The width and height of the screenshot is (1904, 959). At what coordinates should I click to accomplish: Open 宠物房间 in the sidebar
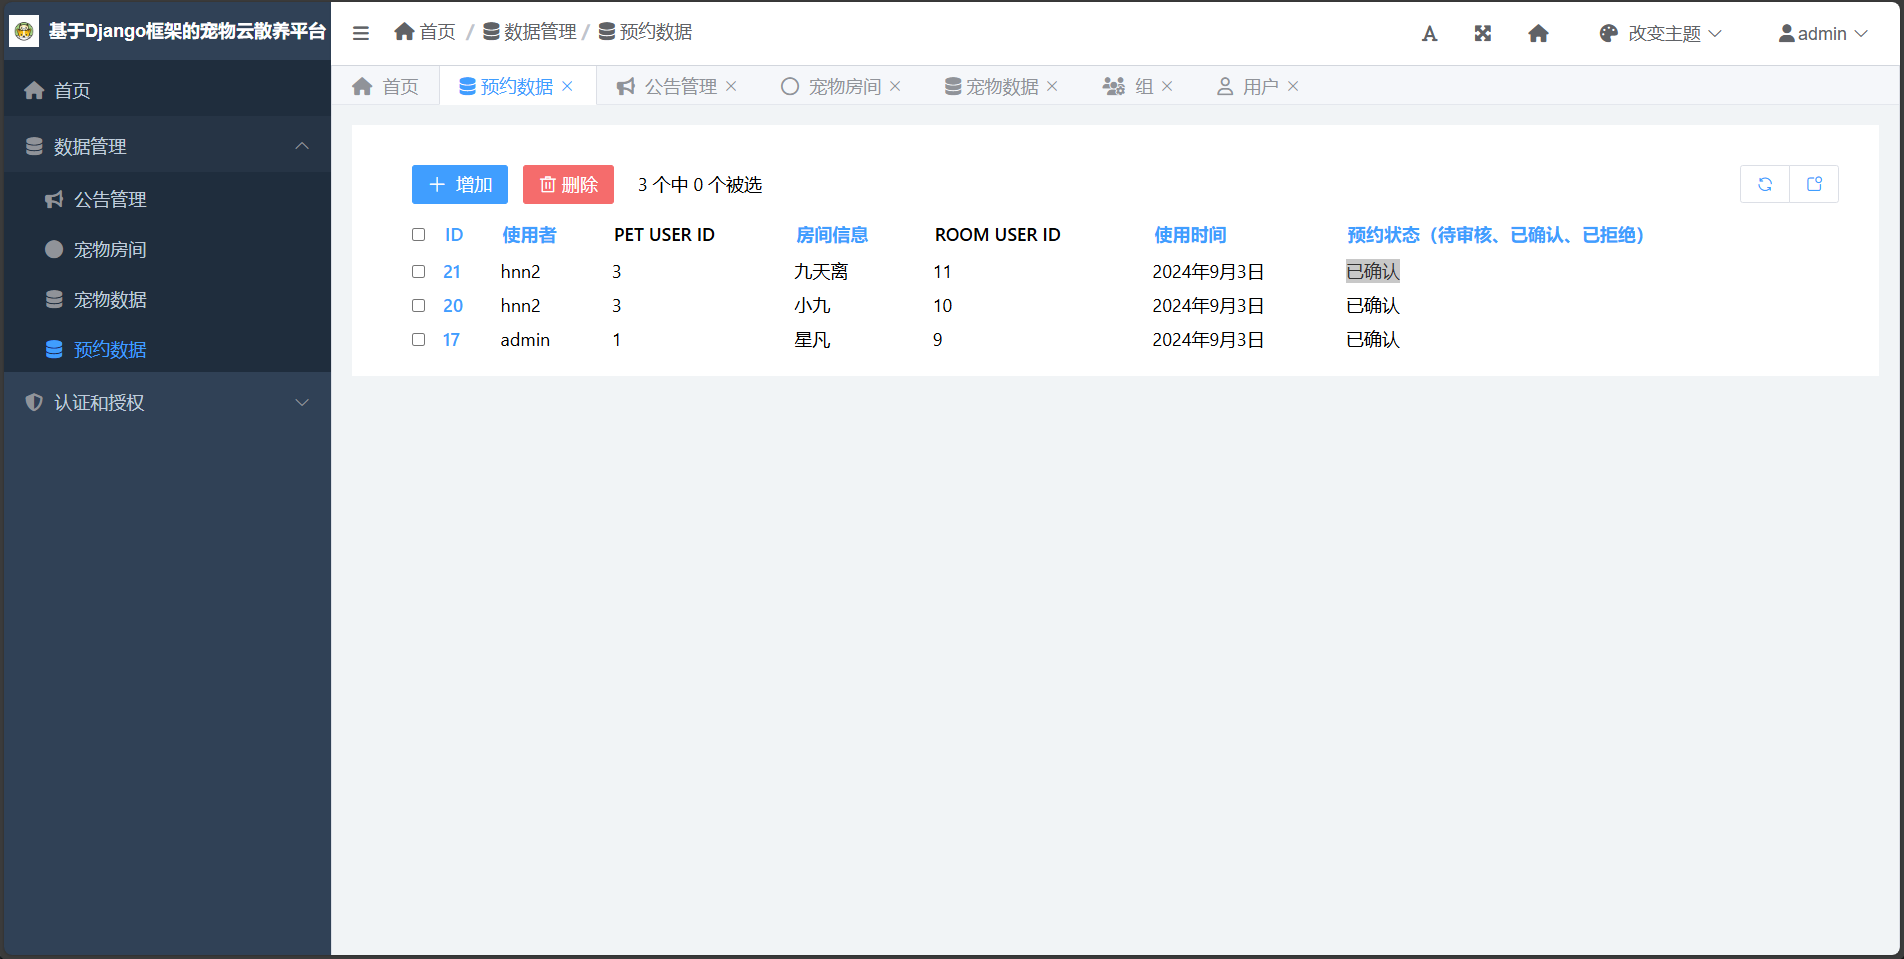(167, 249)
